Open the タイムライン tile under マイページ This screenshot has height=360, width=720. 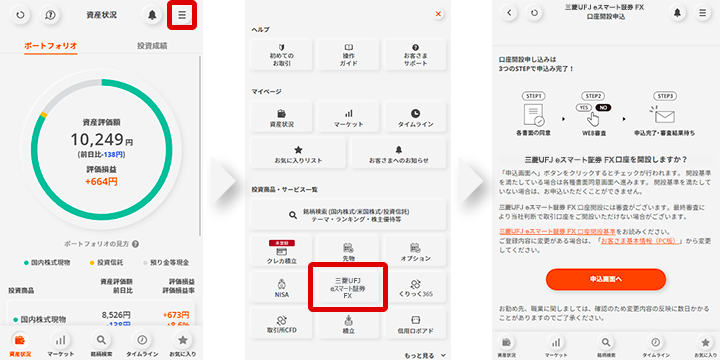[415, 117]
